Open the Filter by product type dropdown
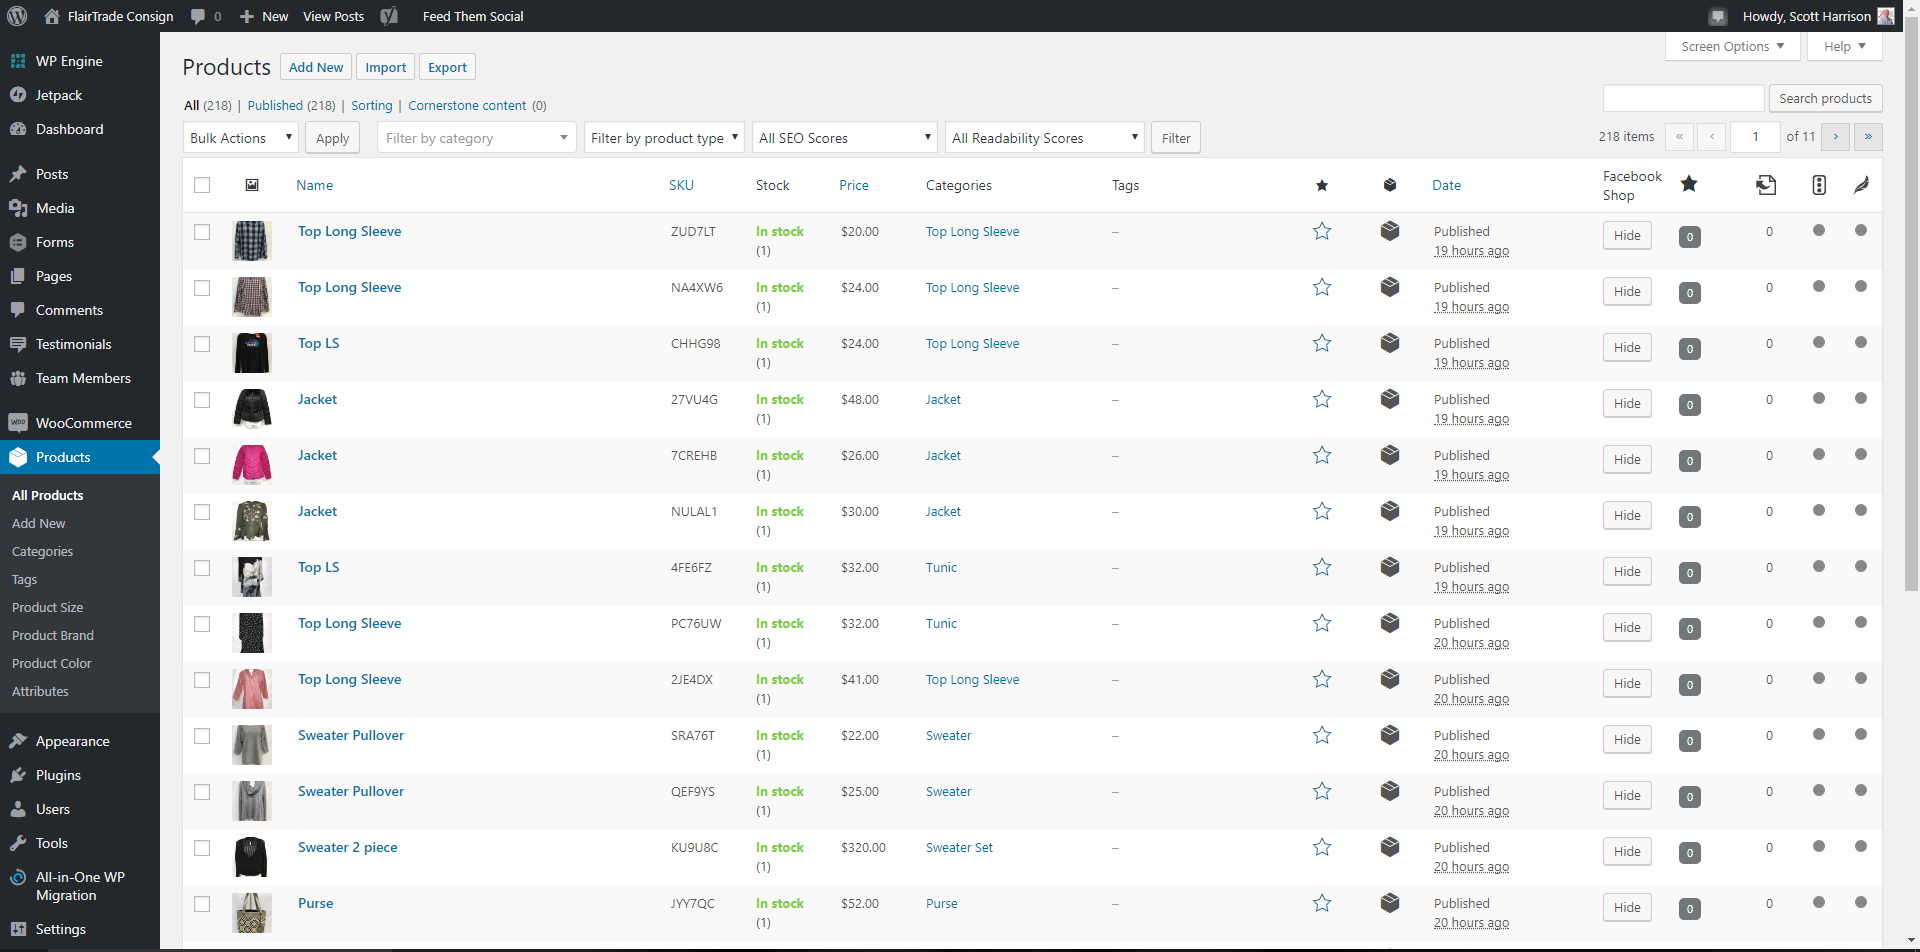This screenshot has width=1920, height=952. (664, 138)
